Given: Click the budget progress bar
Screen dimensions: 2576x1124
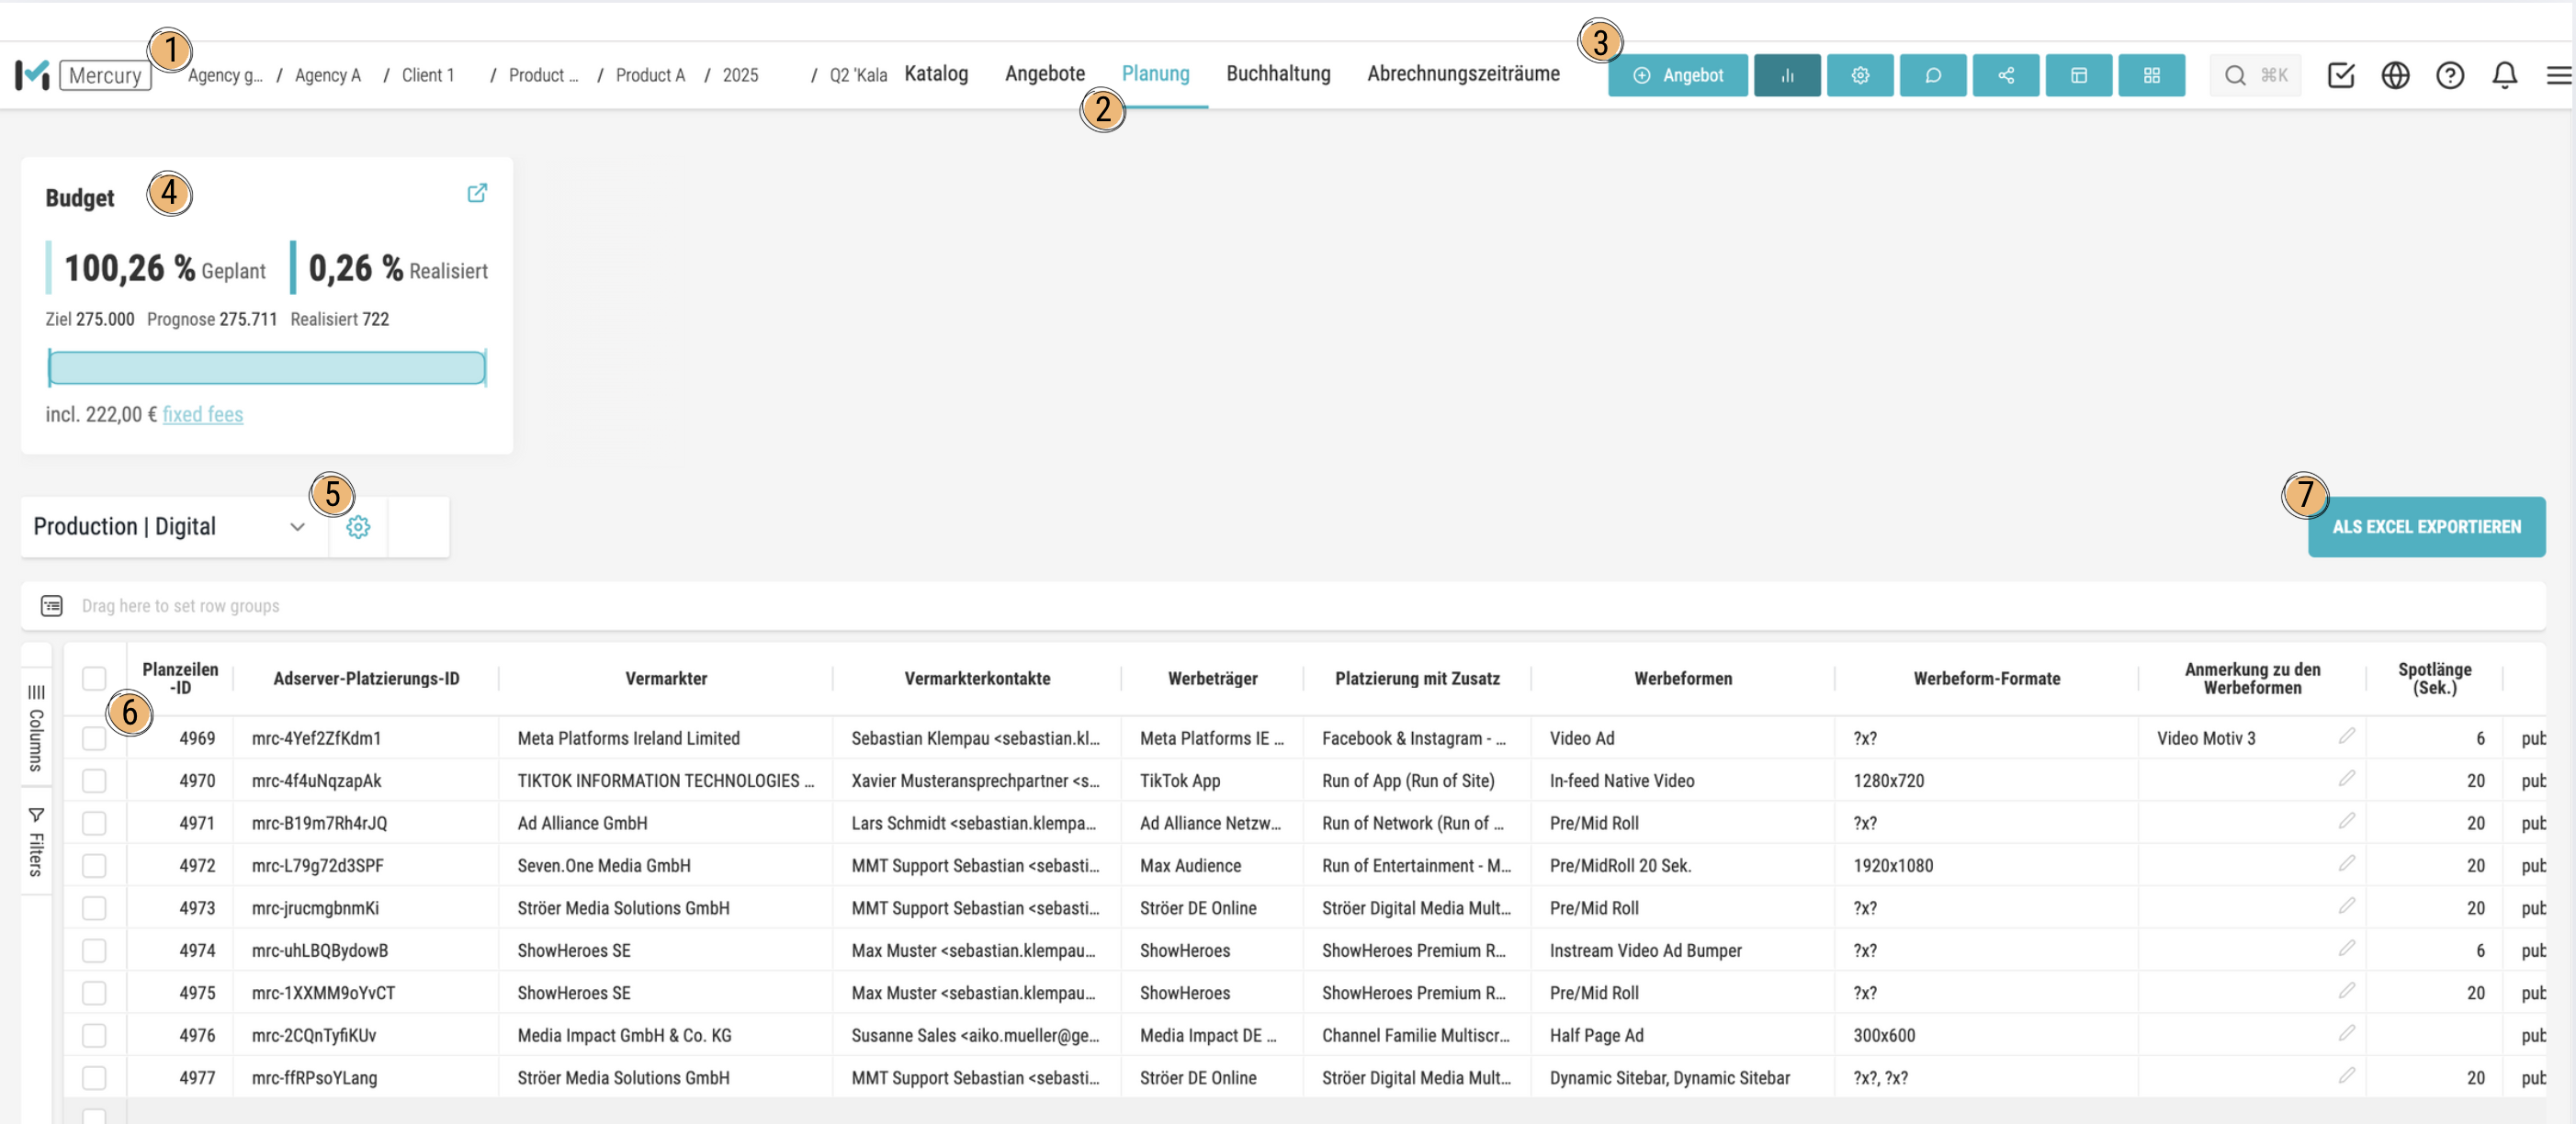Looking at the screenshot, I should [267, 368].
